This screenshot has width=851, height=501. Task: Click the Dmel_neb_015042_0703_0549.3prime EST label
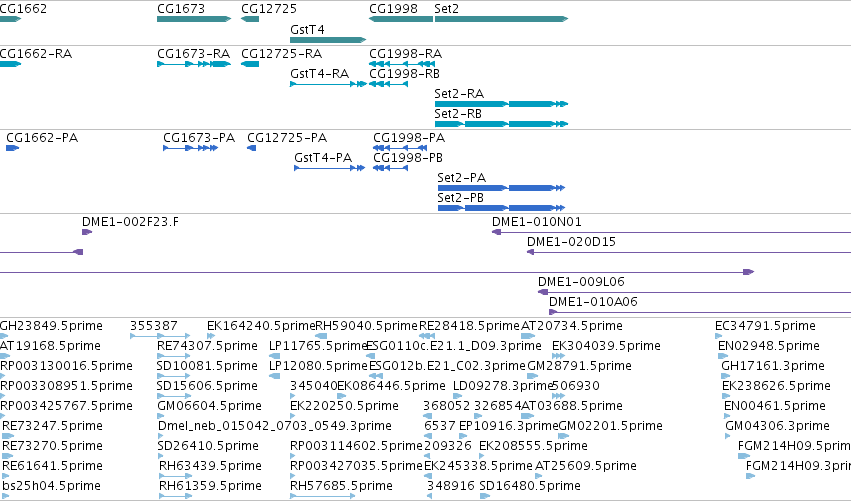[x=275, y=427]
